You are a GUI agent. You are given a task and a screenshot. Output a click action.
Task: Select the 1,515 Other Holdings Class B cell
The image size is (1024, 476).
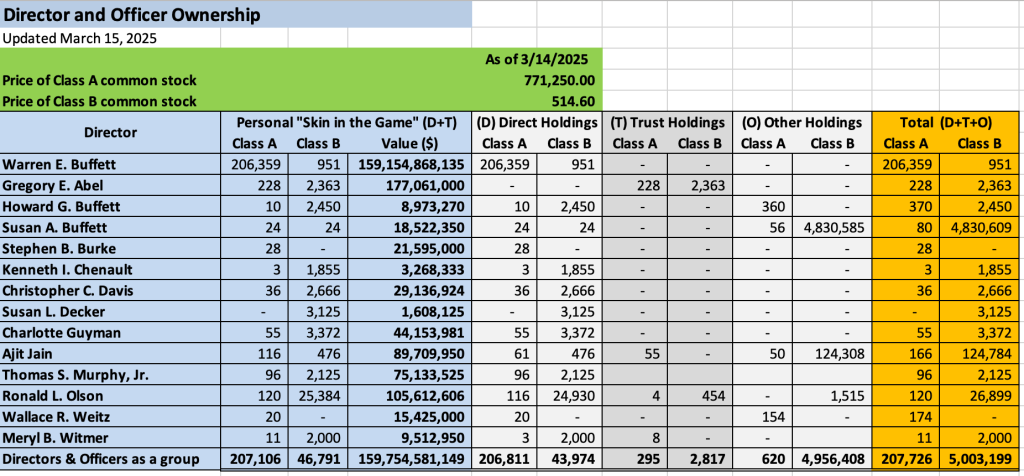[x=831, y=396]
